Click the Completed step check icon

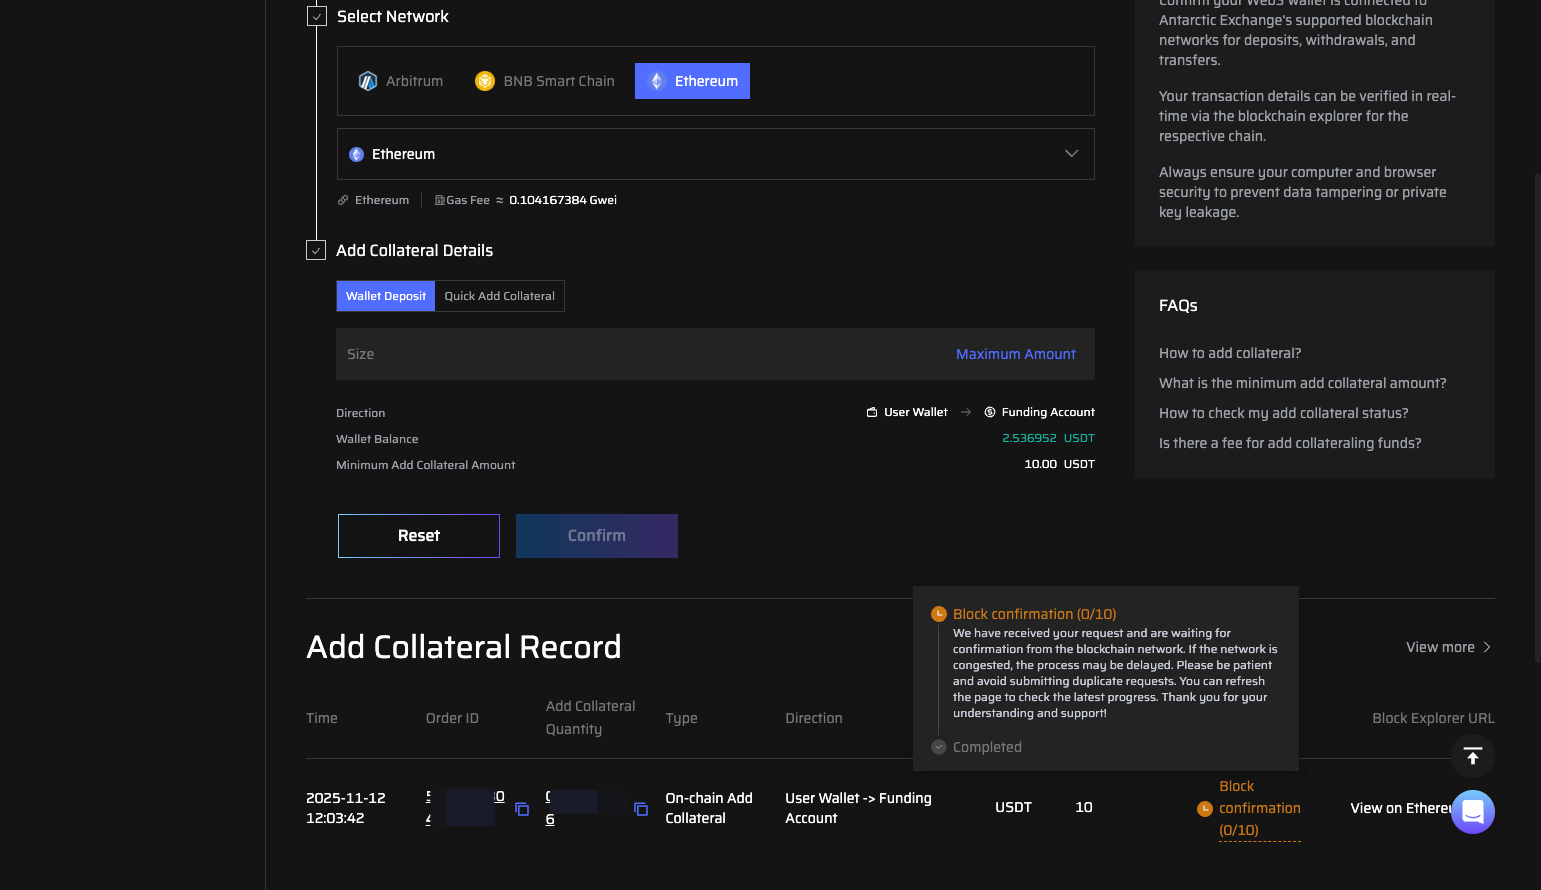(938, 747)
